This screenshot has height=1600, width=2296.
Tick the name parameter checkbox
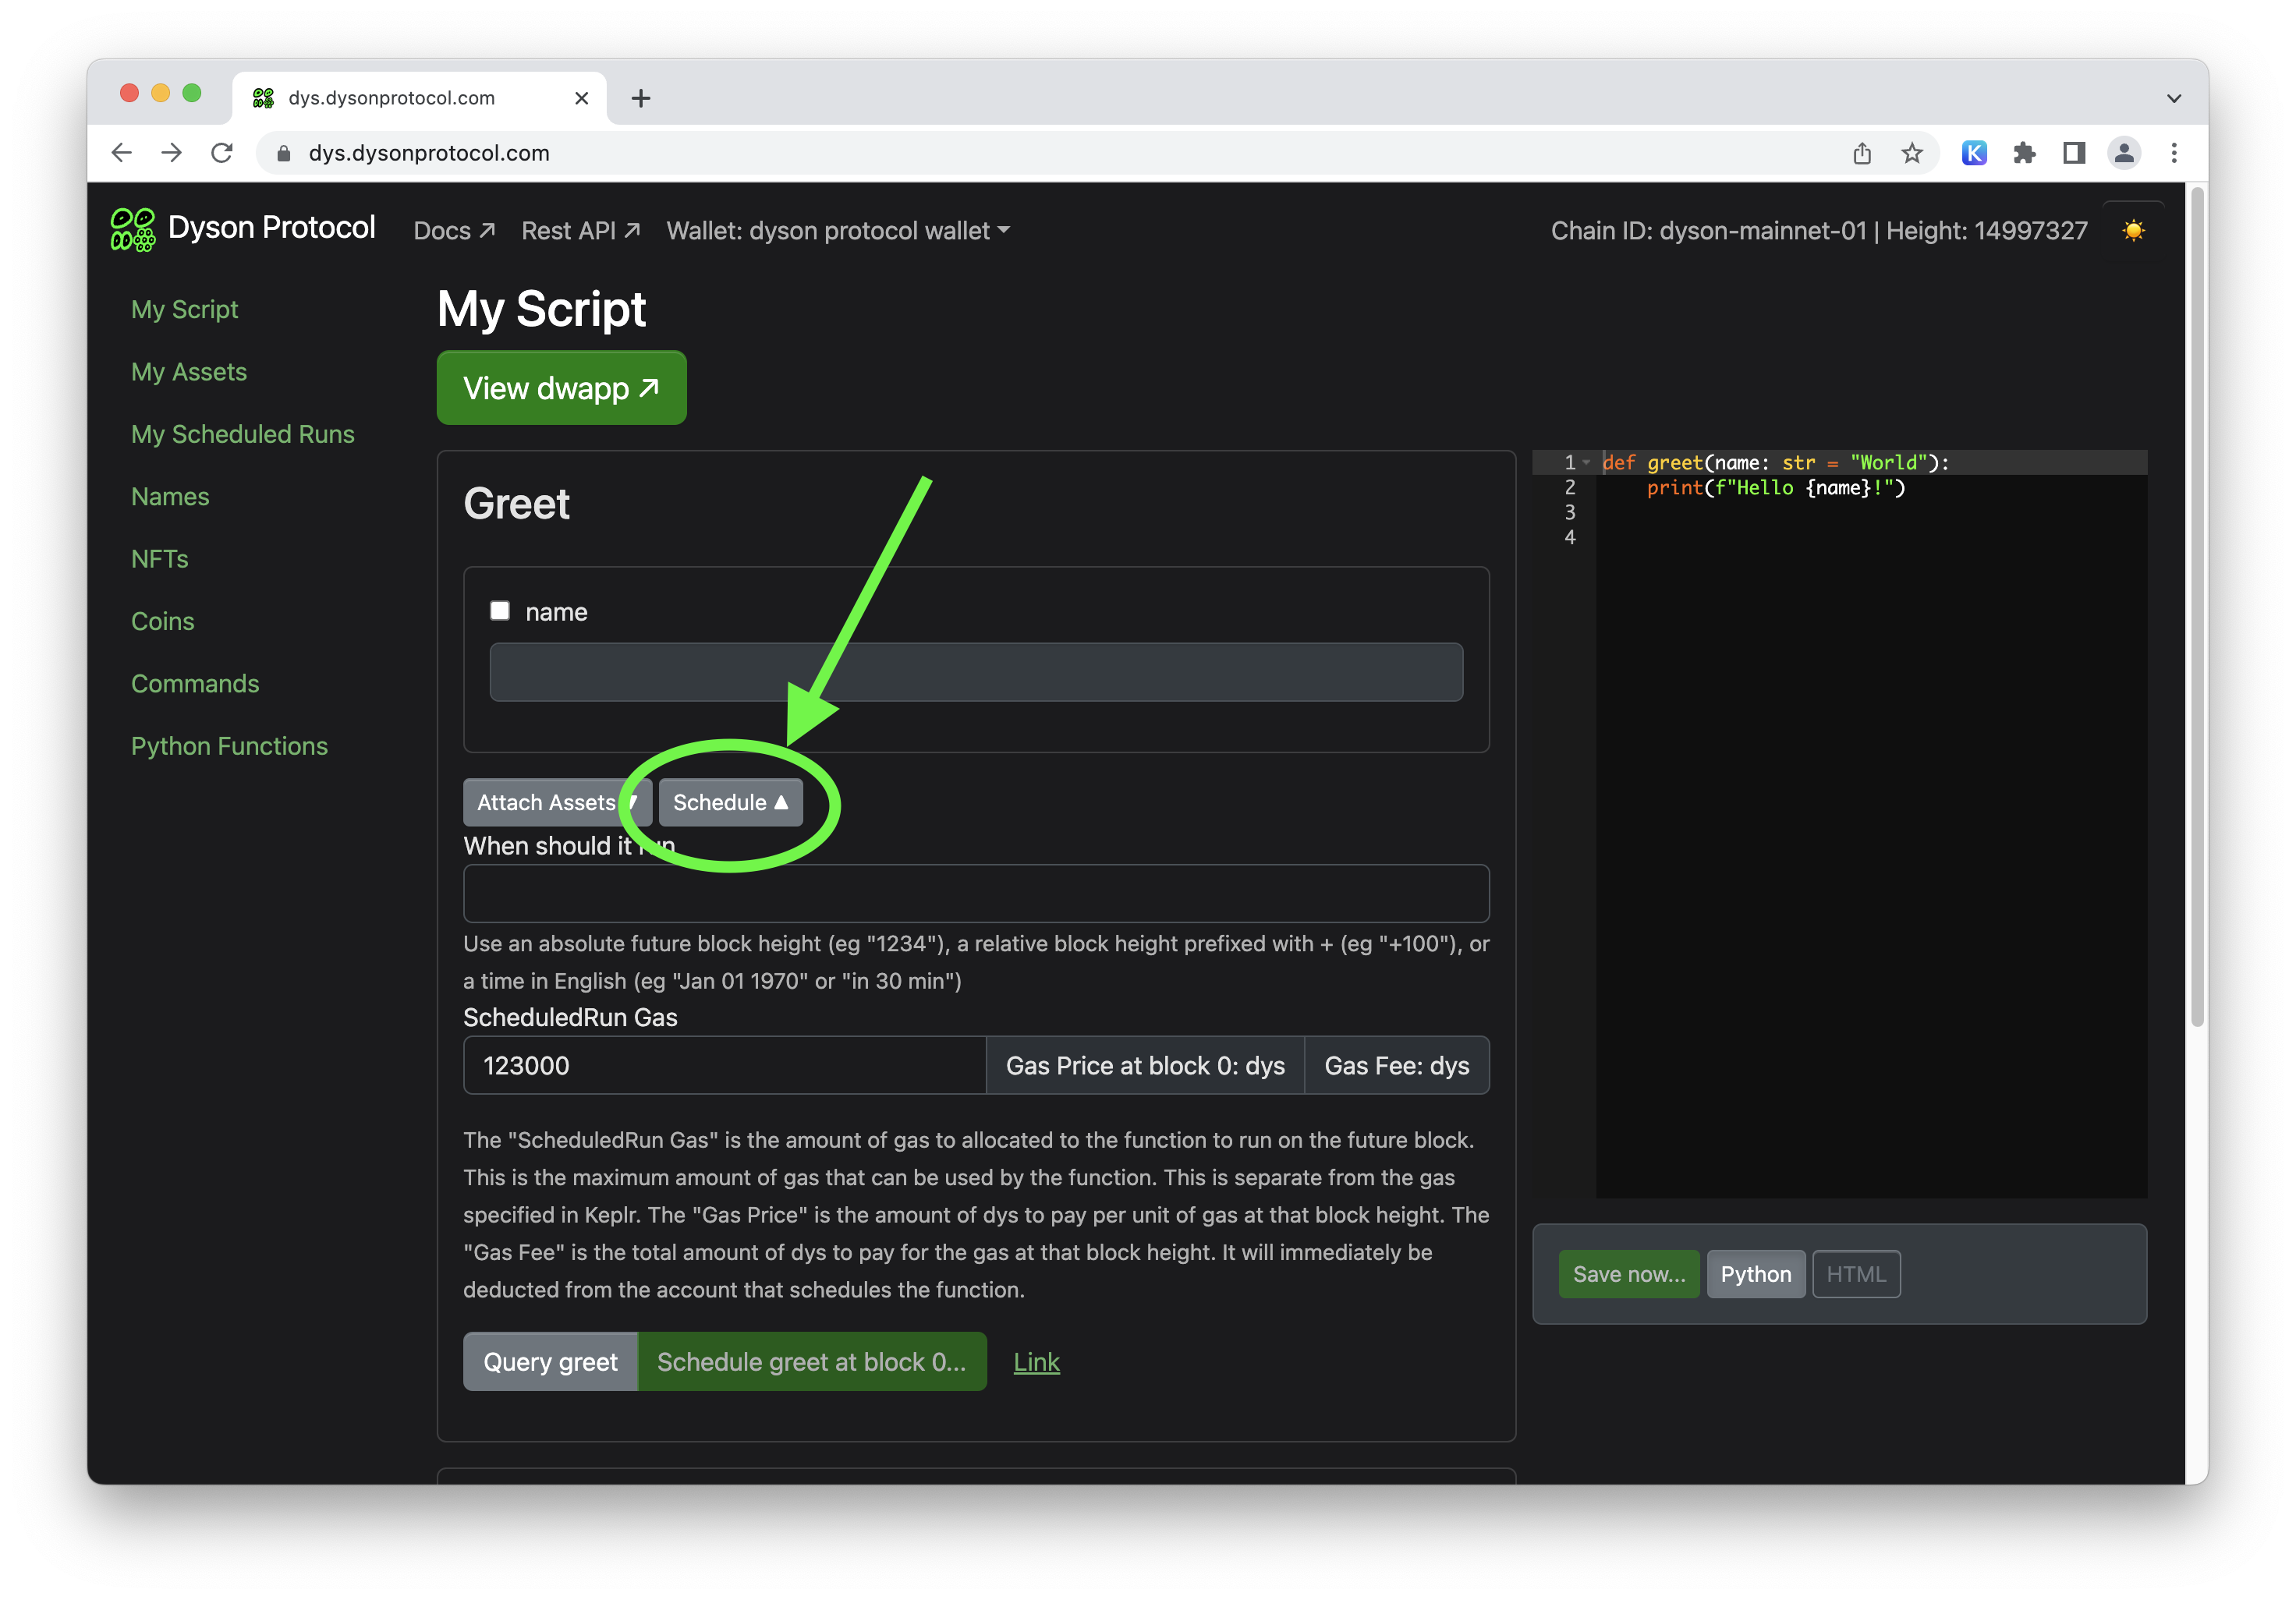500,611
